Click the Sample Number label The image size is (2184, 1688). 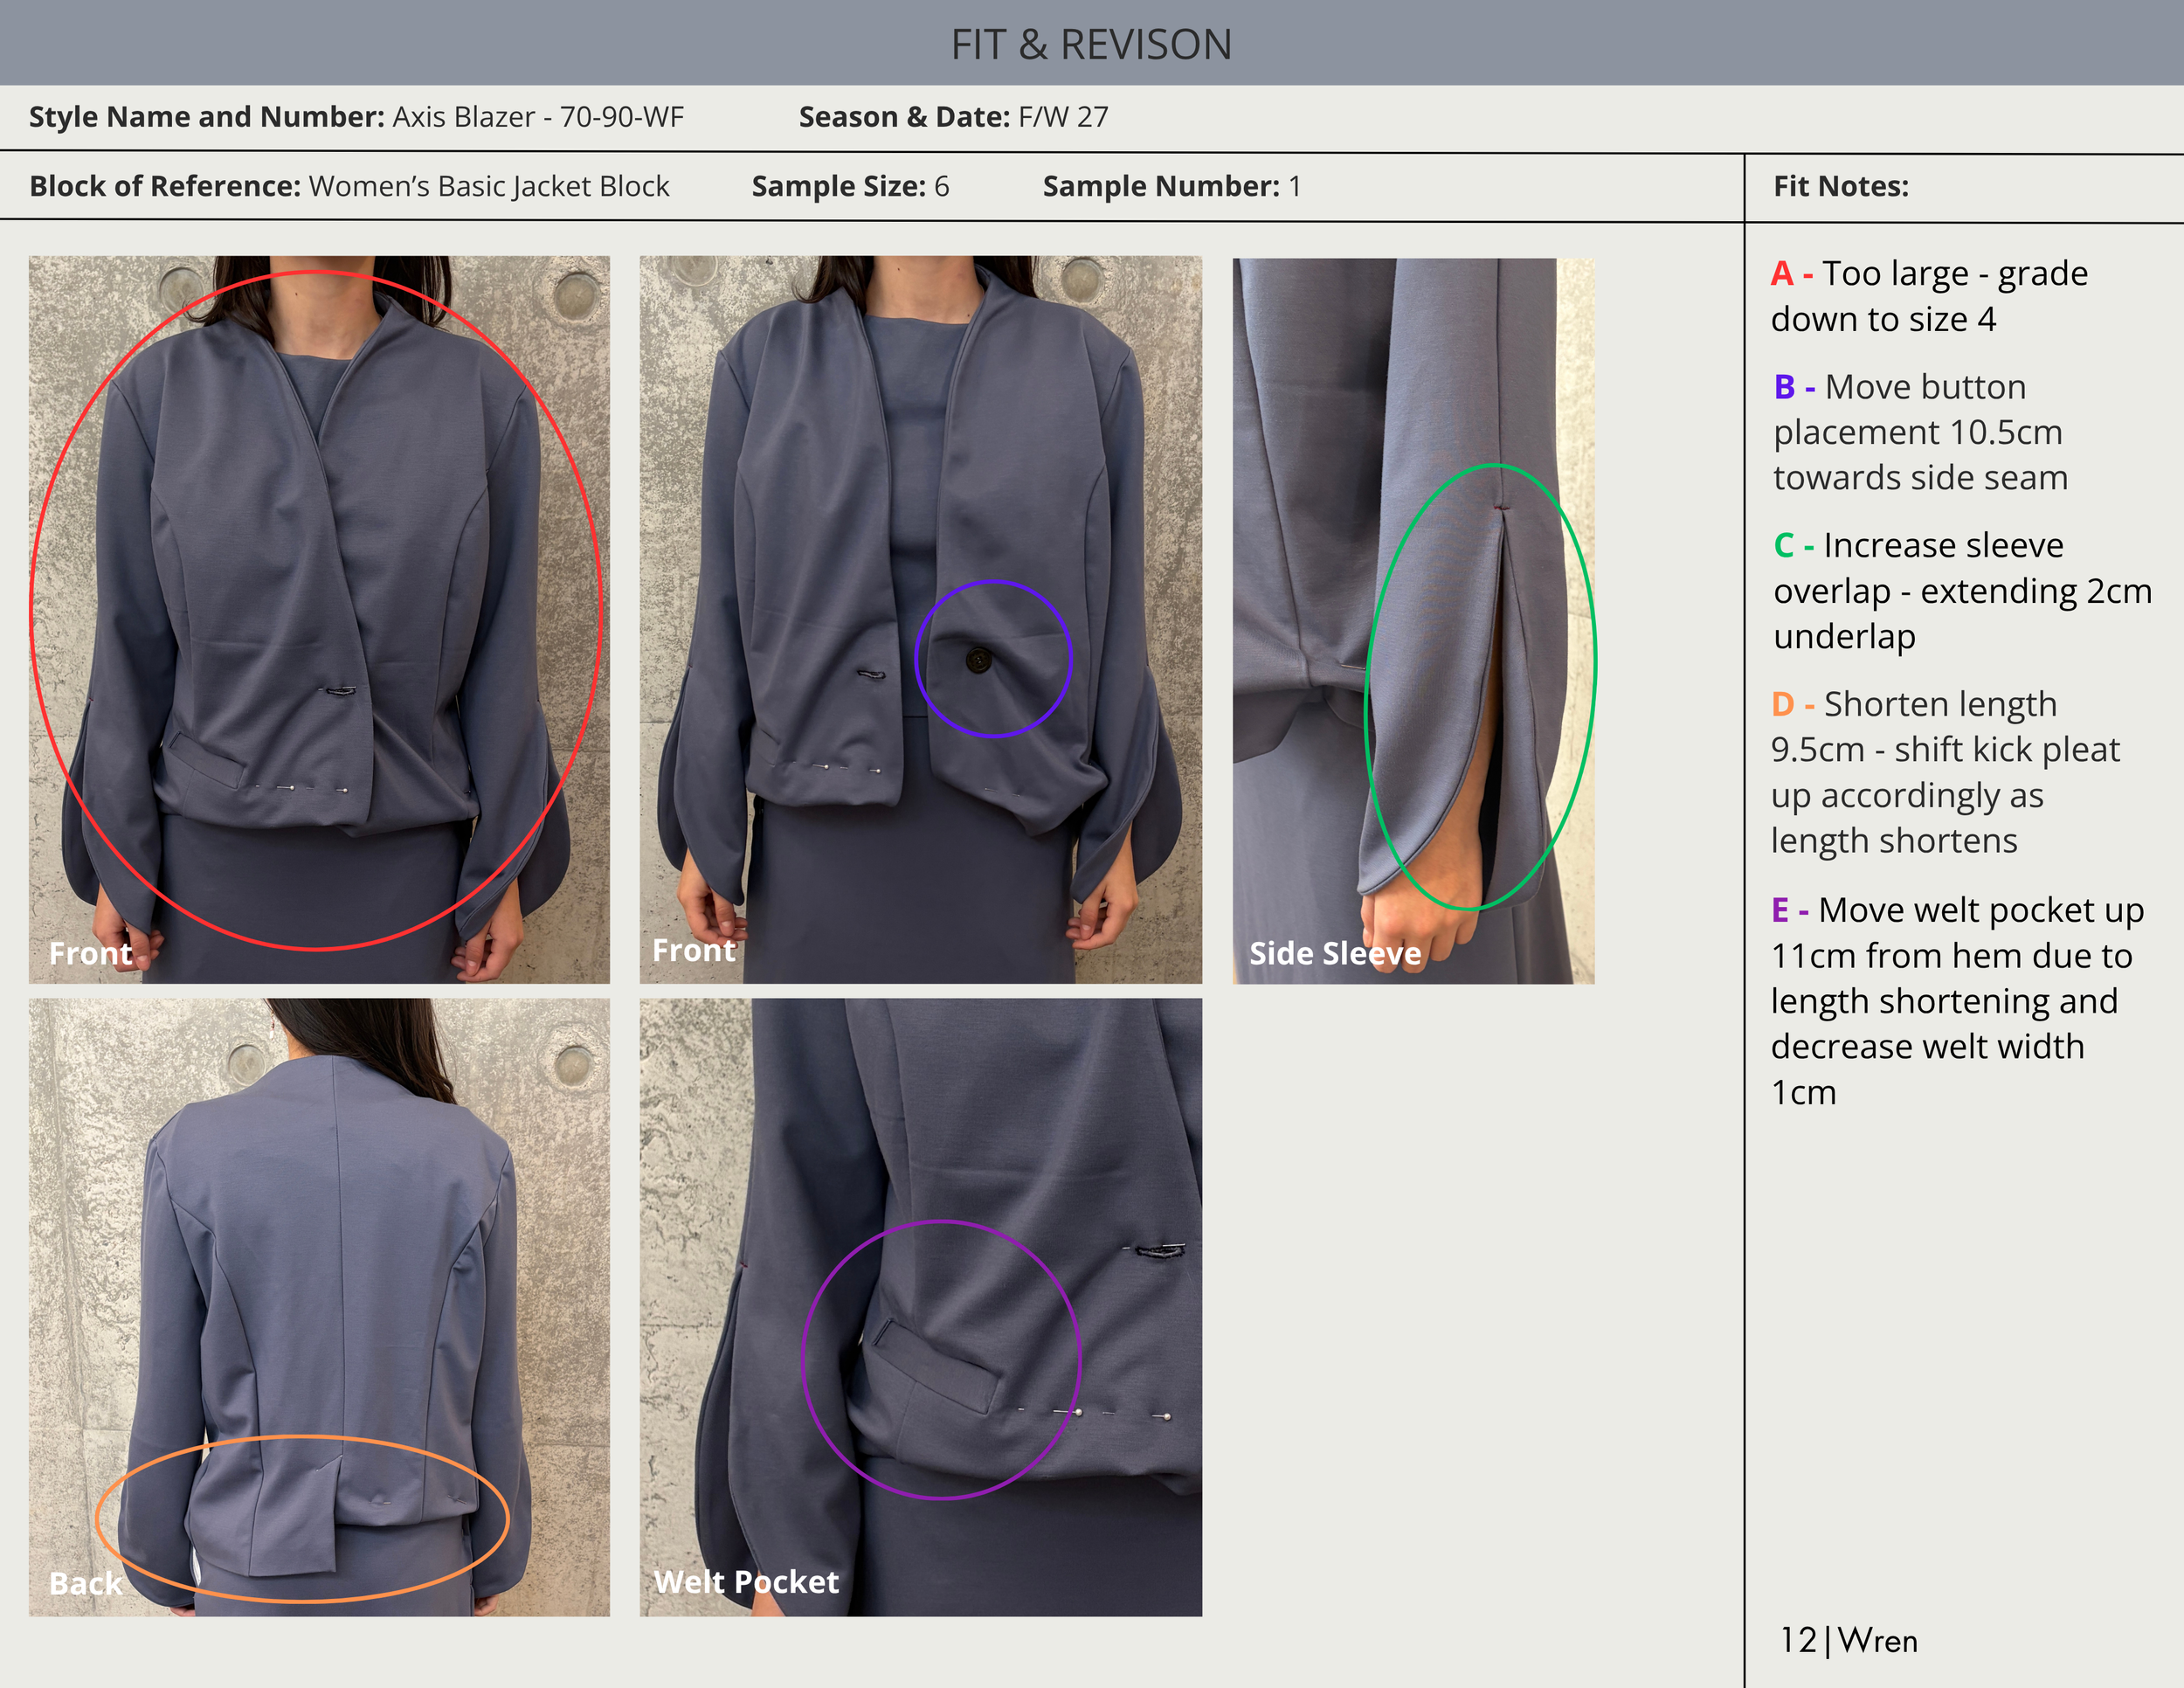pyautogui.click(x=1160, y=186)
